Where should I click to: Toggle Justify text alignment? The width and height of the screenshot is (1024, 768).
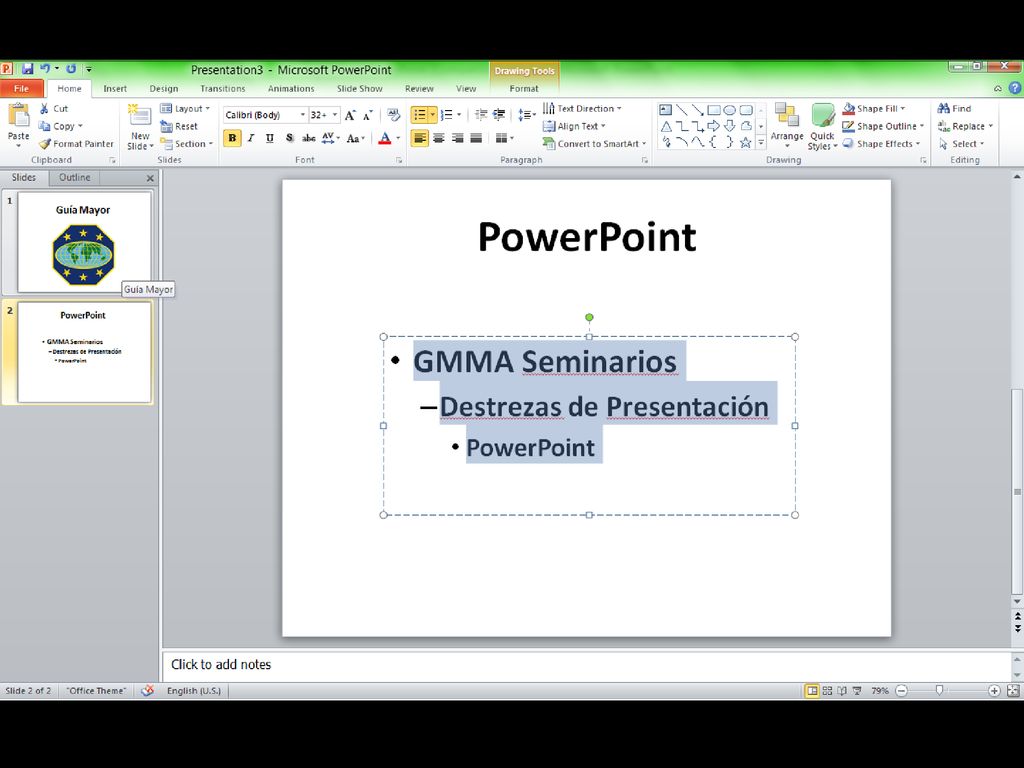coord(477,138)
